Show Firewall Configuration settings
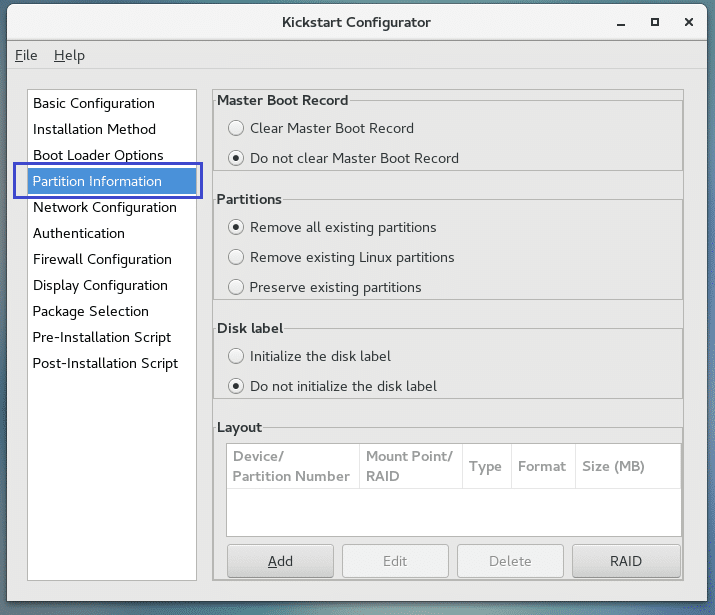 102,259
